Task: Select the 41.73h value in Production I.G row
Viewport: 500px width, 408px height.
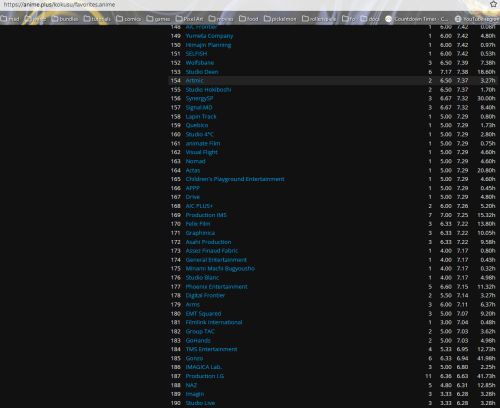Action: 486,376
